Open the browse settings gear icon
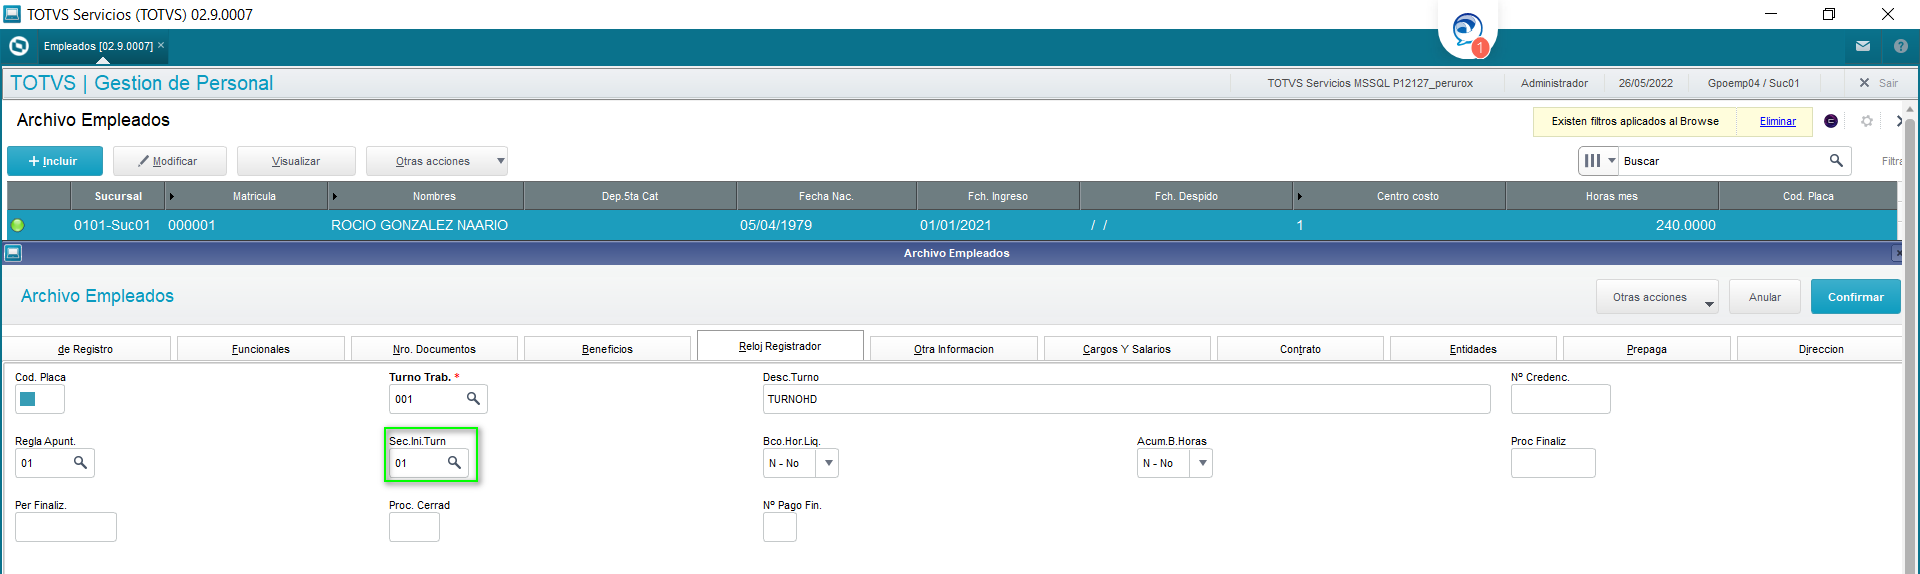 [x=1867, y=121]
